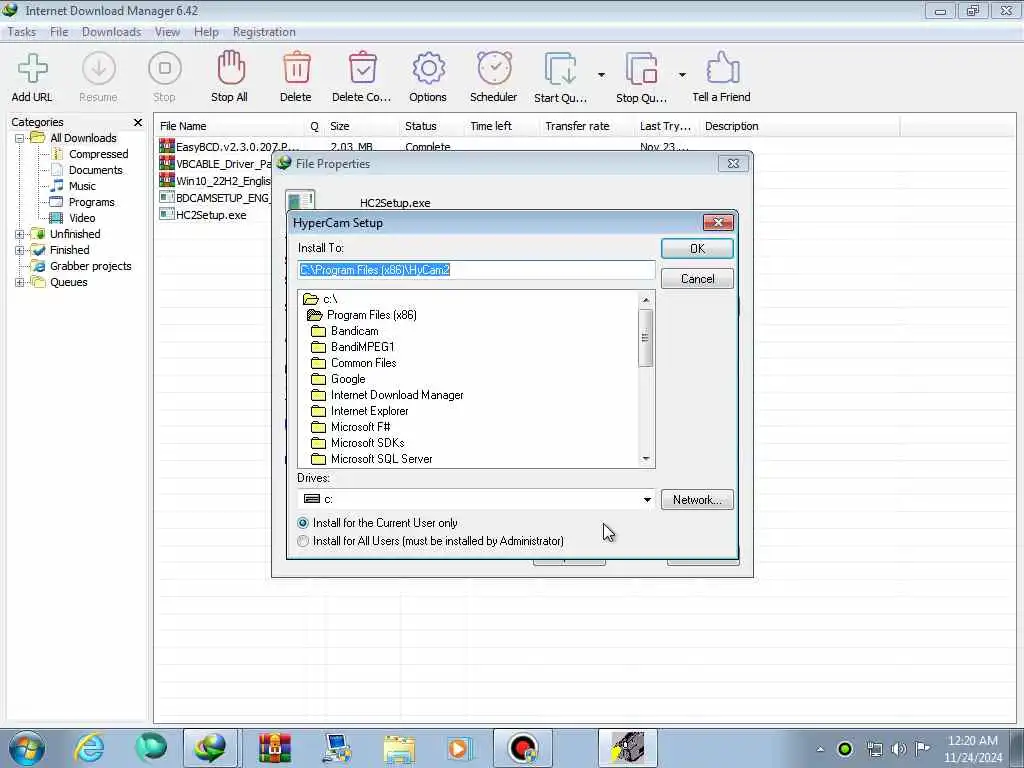Open the Drives combo box

pos(476,499)
